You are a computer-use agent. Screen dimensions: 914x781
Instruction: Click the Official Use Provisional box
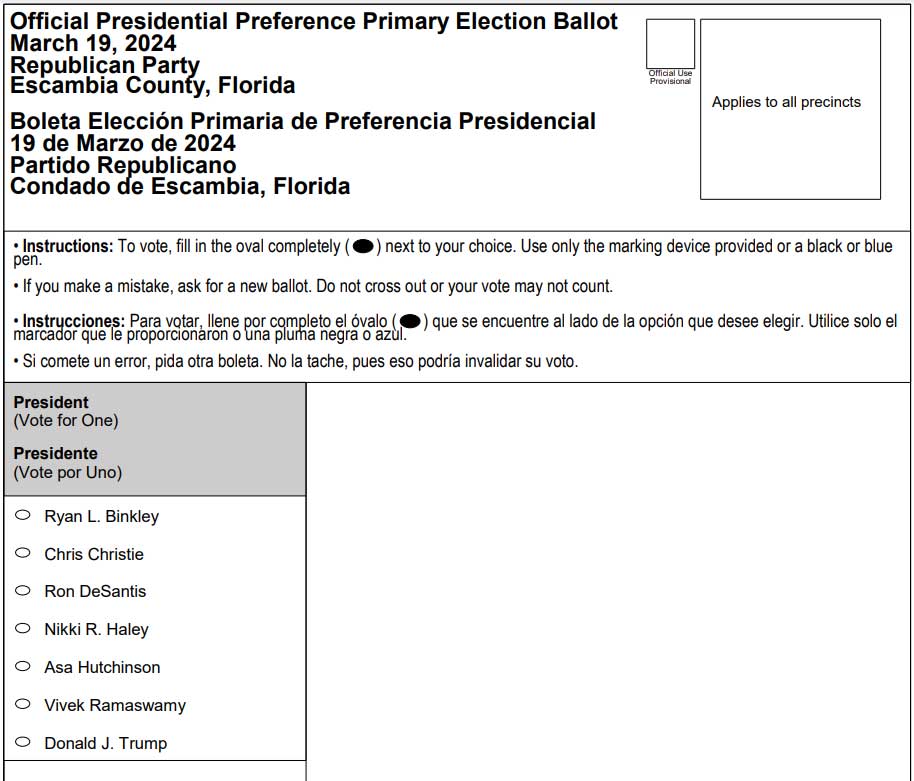pyautogui.click(x=670, y=44)
